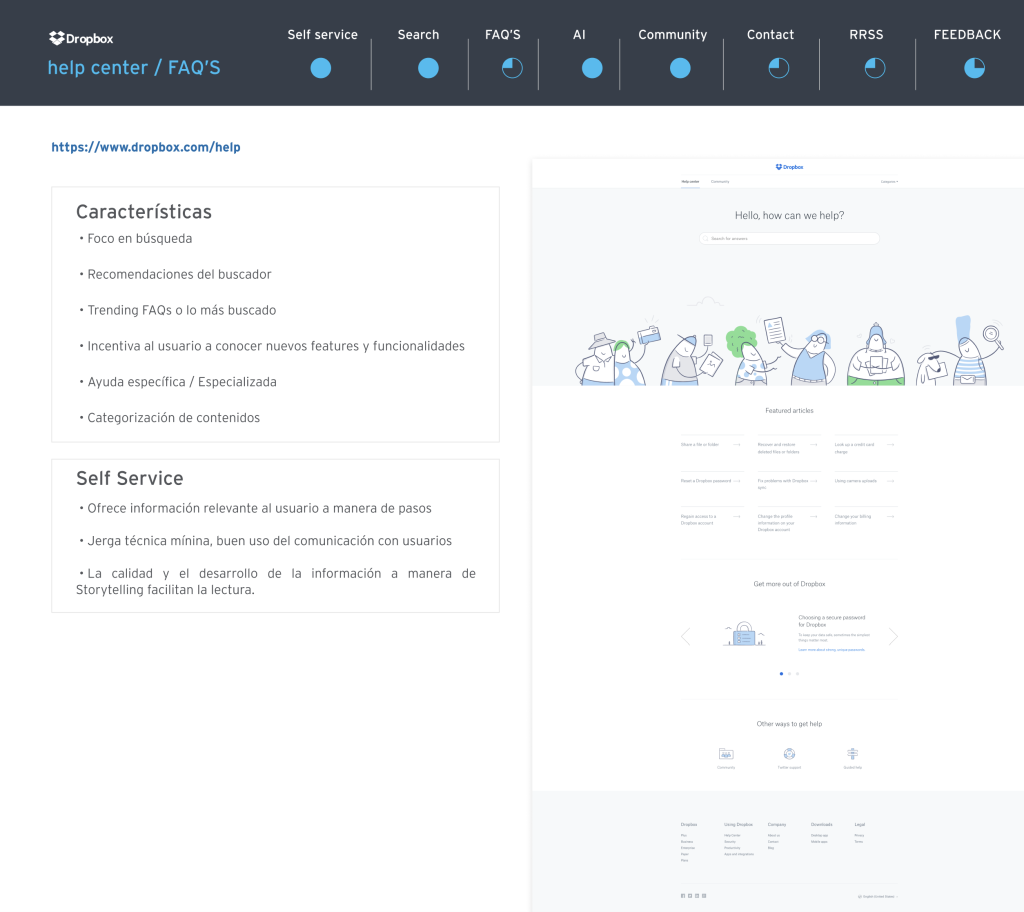Click the Trending FAQs o lo más buscado bullet

click(x=178, y=310)
